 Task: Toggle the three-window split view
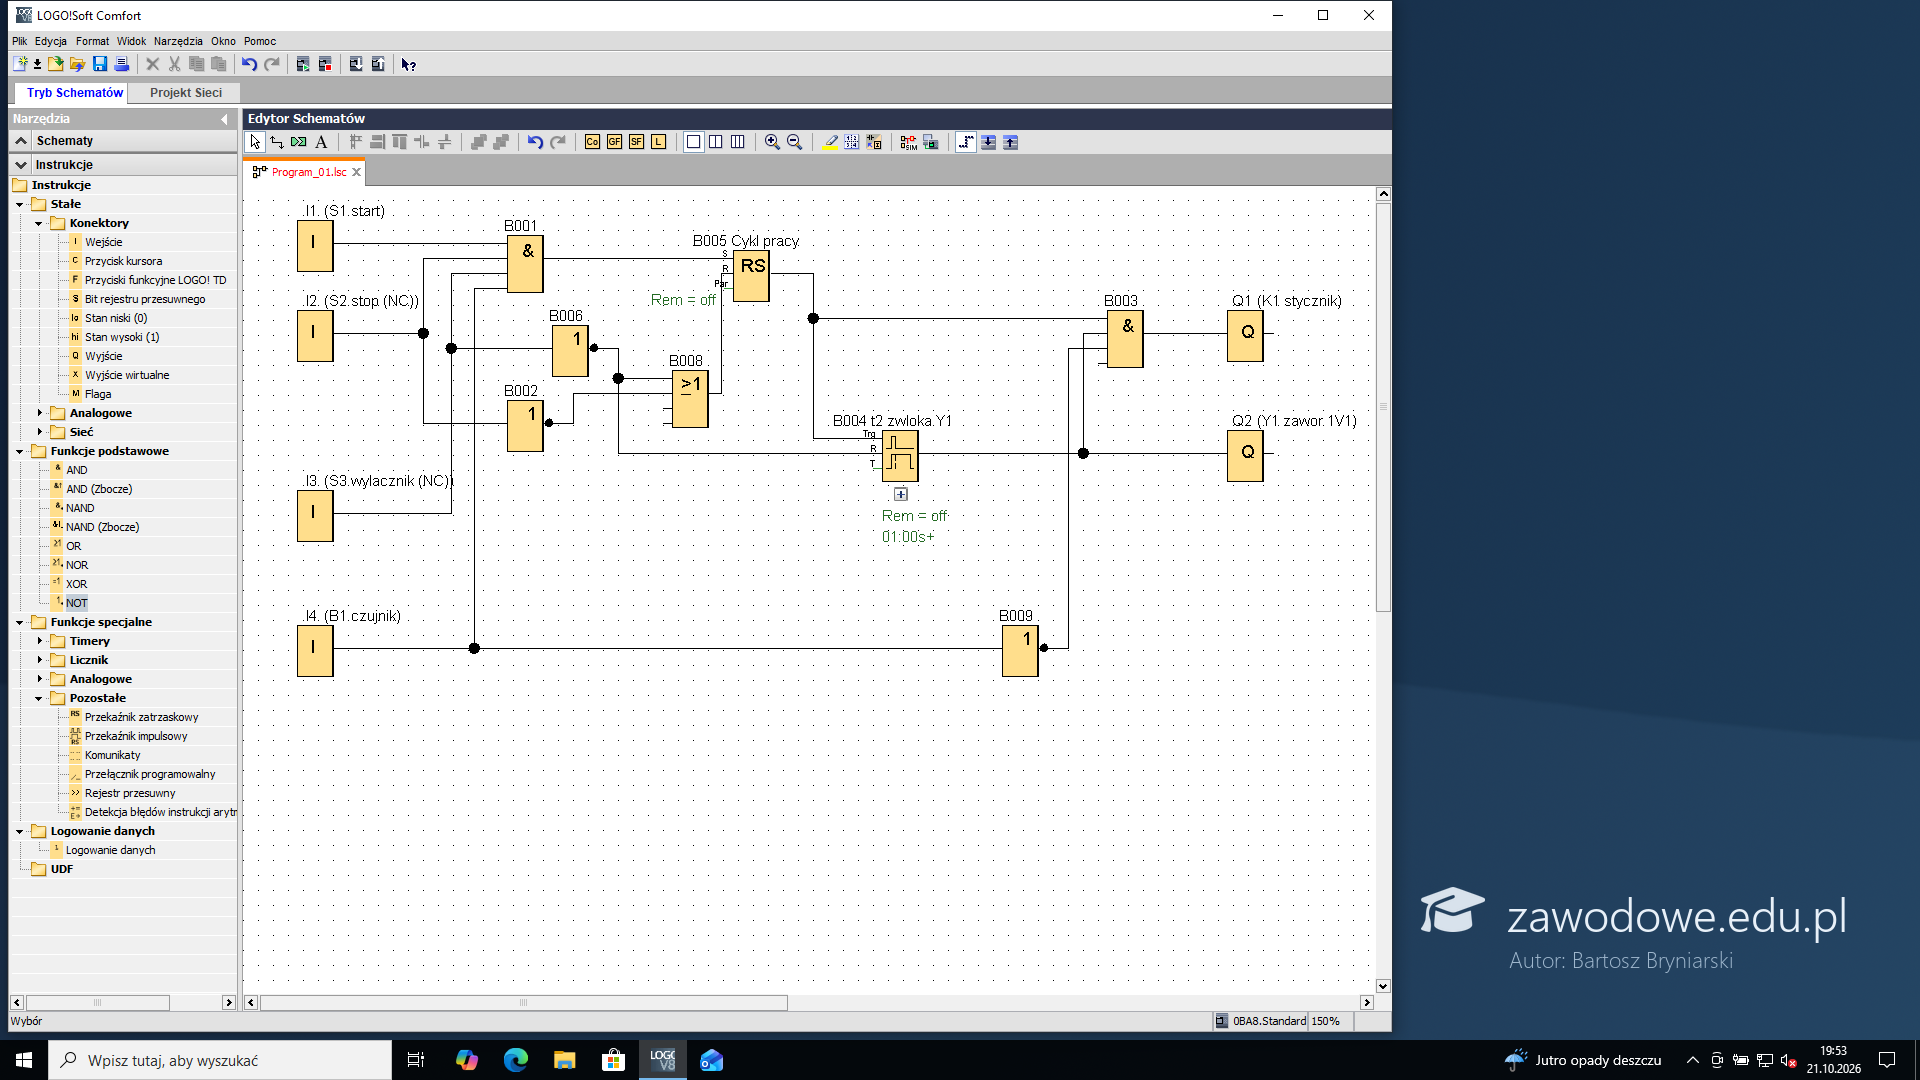tap(737, 142)
